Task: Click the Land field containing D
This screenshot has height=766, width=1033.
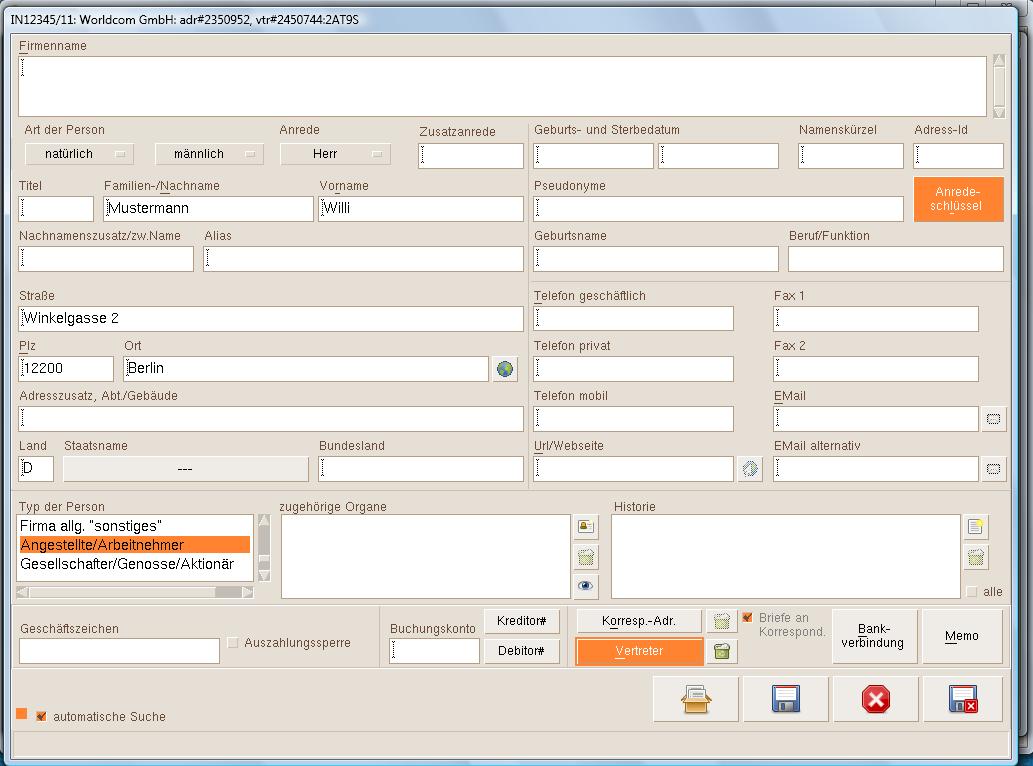Action: 36,469
